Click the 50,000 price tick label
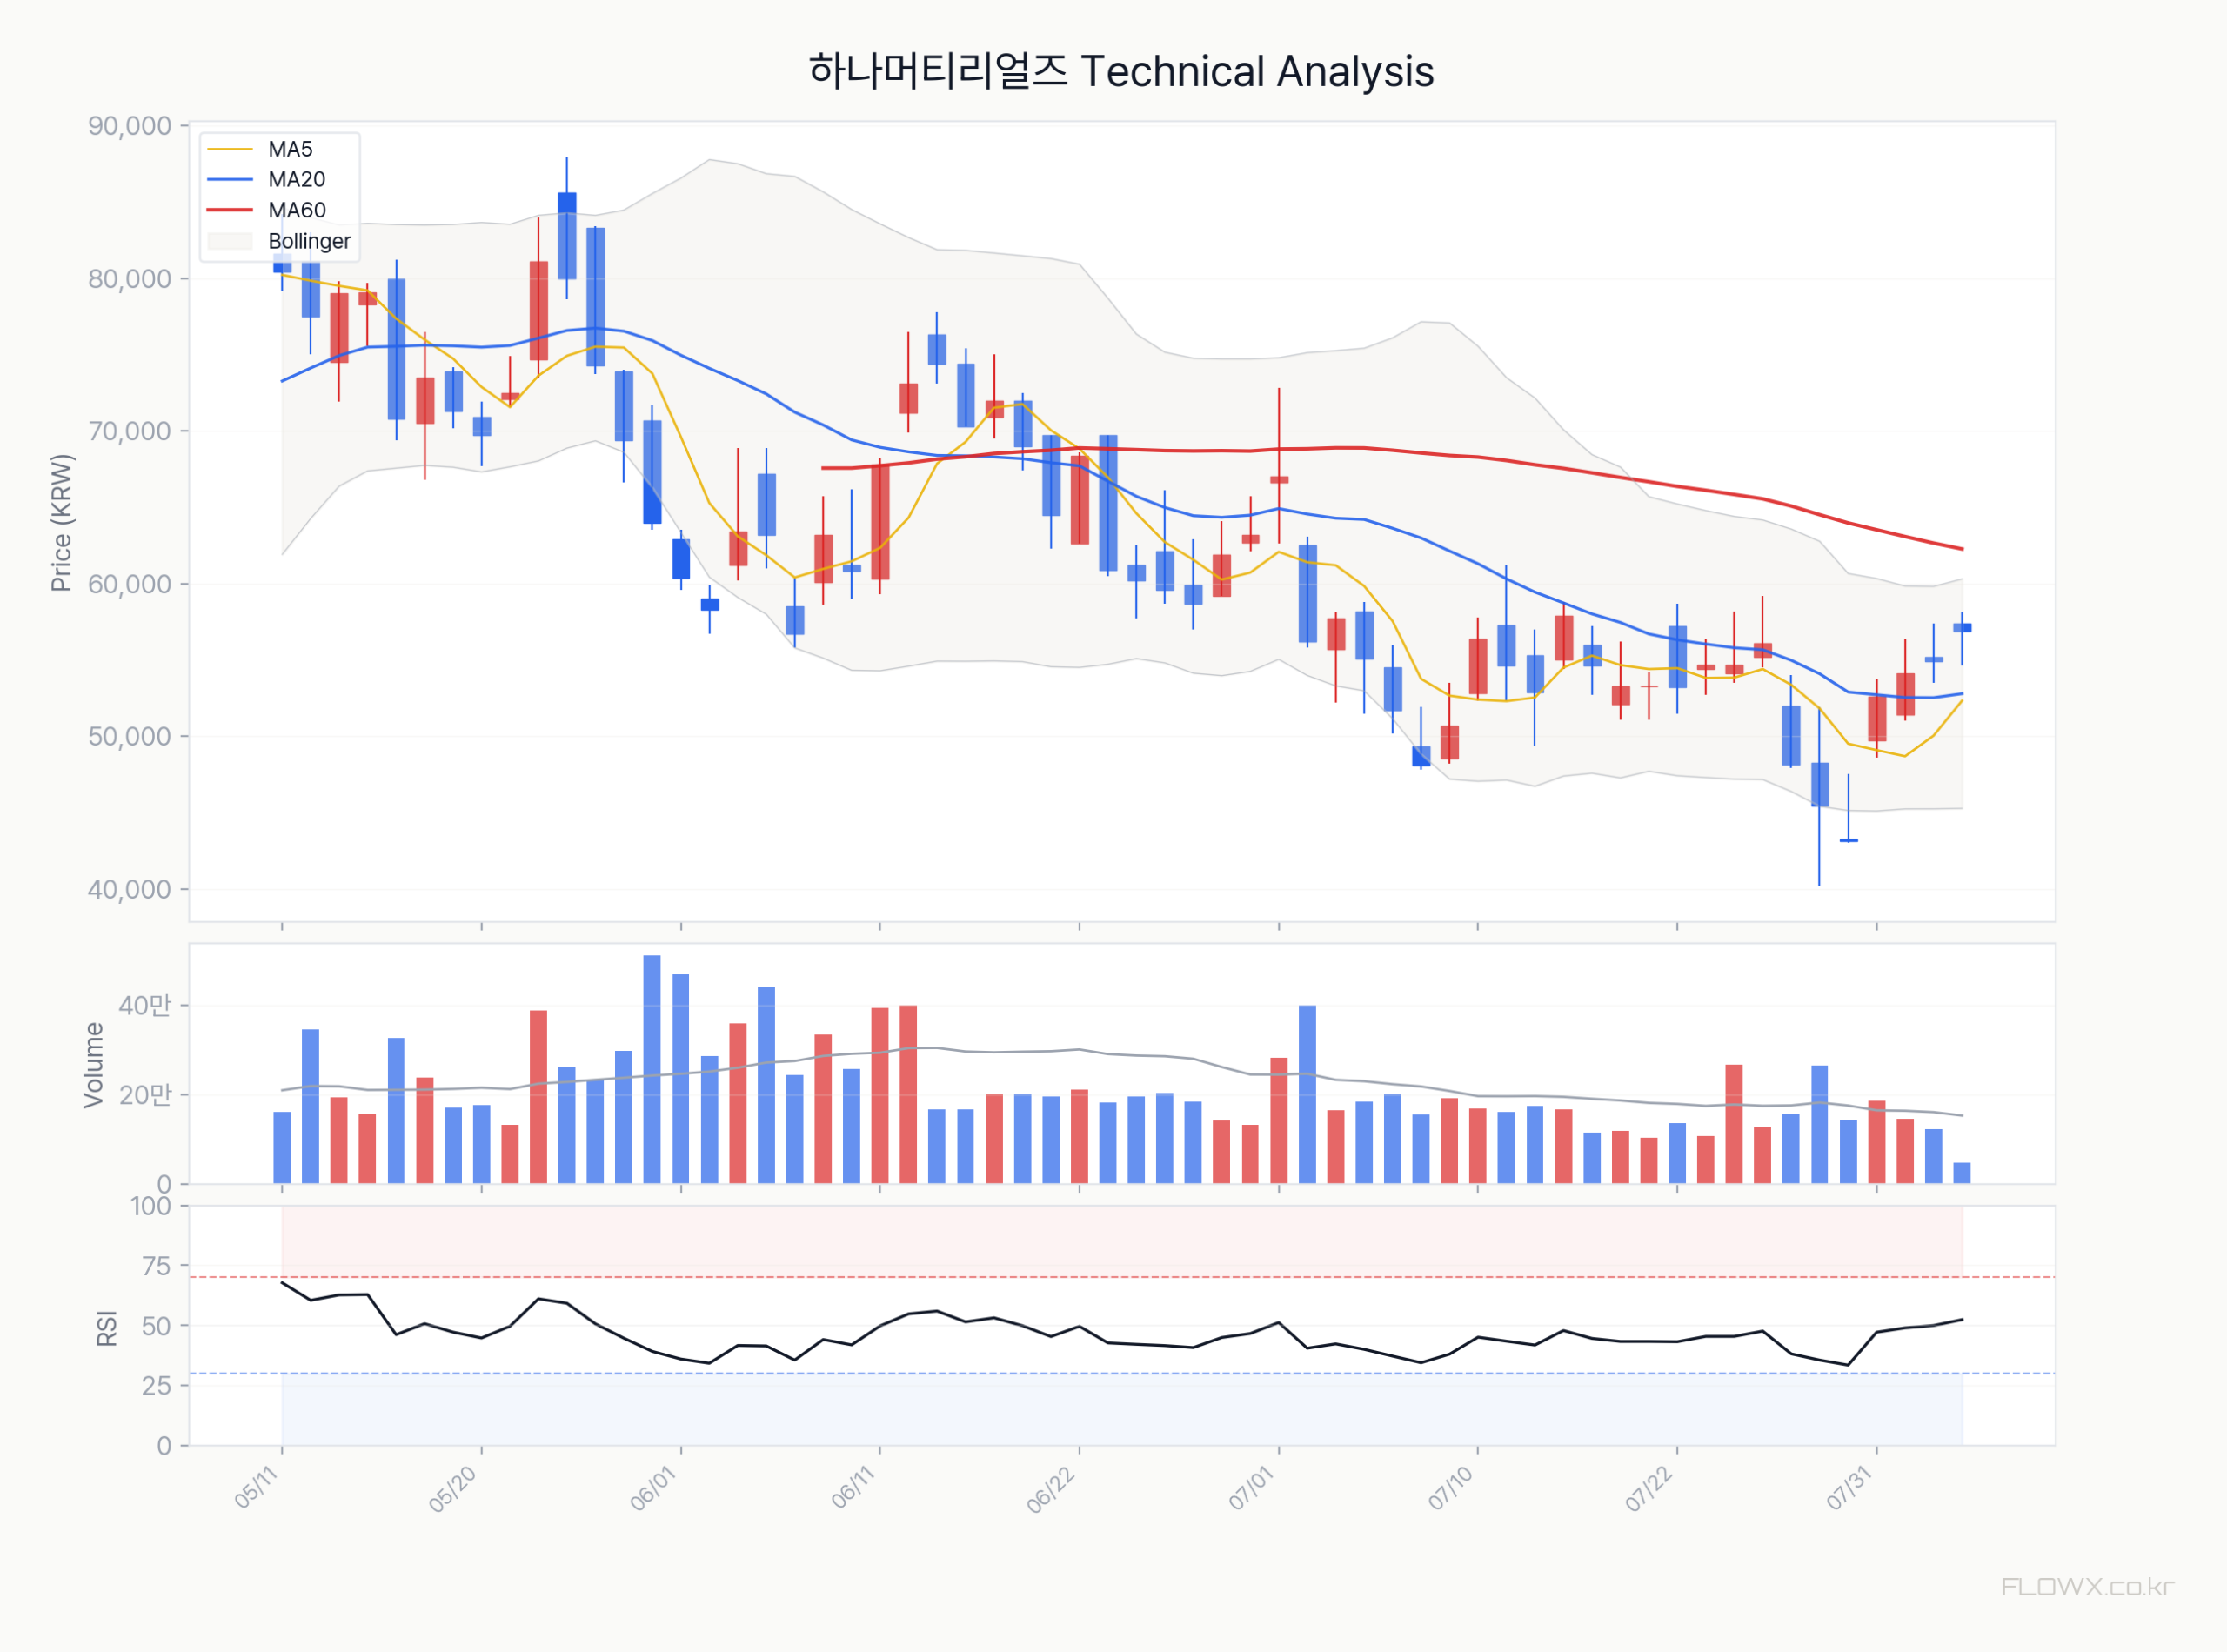Screen dimensions: 2227x1652 (129, 737)
